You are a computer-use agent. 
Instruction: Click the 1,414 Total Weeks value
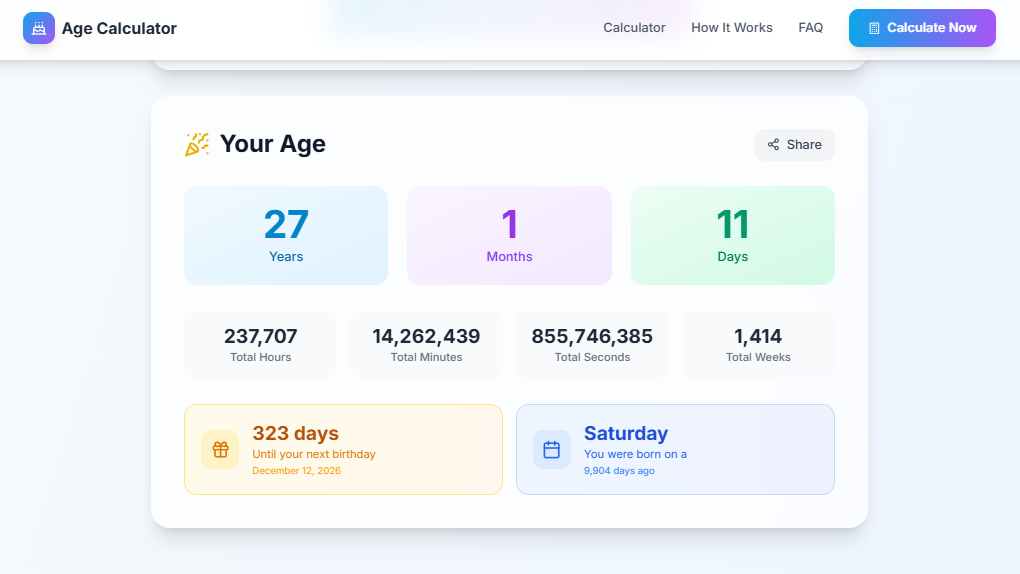click(x=758, y=336)
